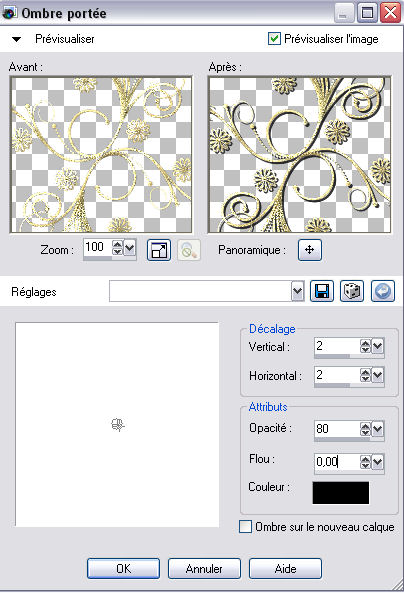Click the grayed-out proof preview icon

[x=189, y=250]
